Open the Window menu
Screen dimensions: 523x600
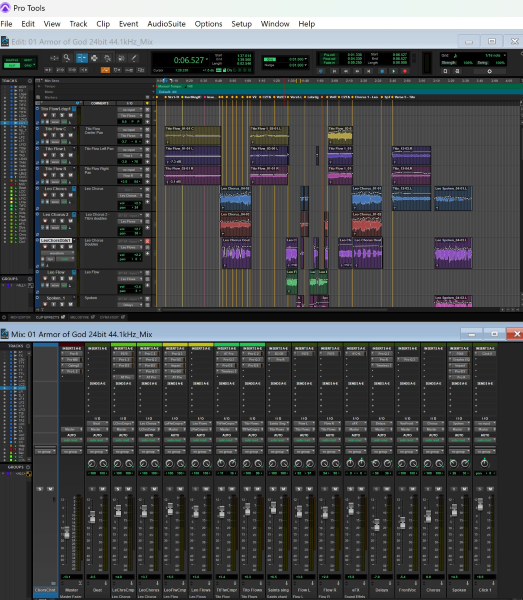click(x=275, y=24)
